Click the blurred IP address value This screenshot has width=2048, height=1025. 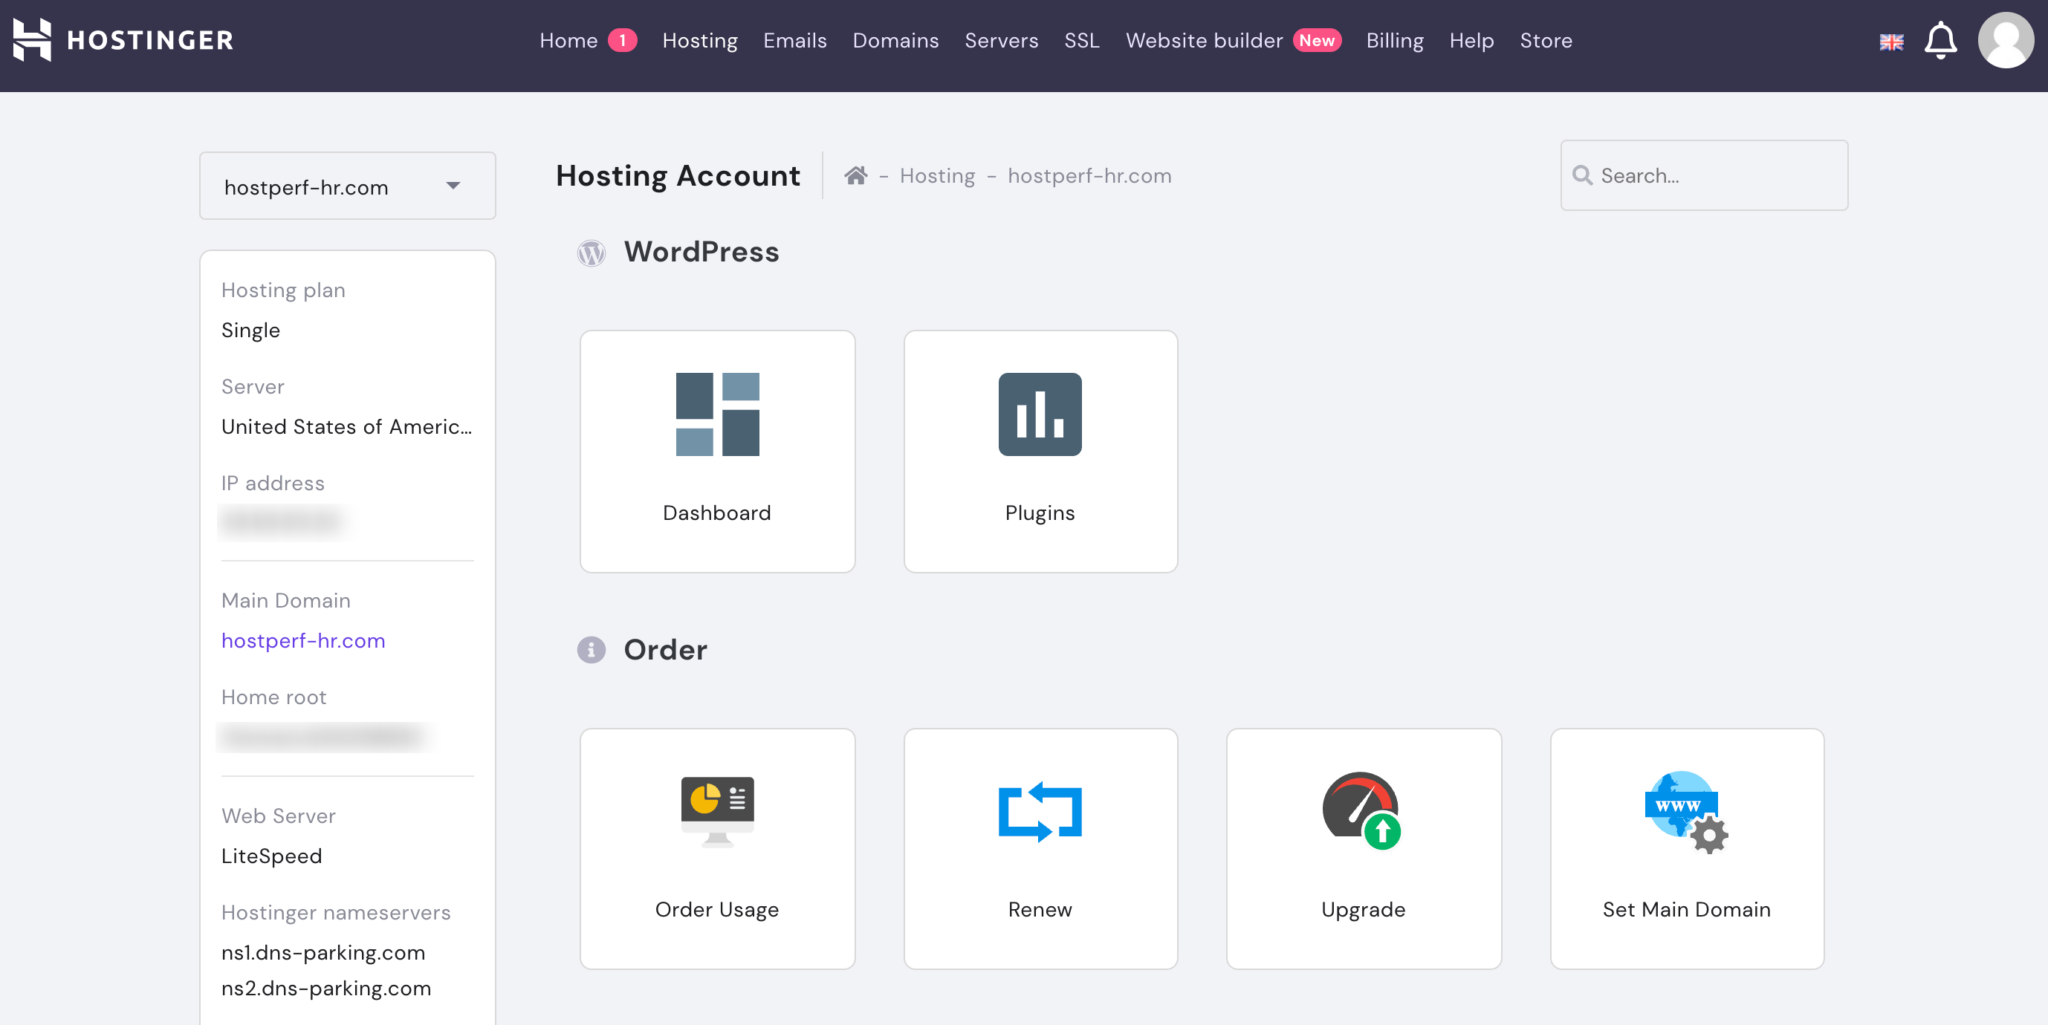point(282,521)
